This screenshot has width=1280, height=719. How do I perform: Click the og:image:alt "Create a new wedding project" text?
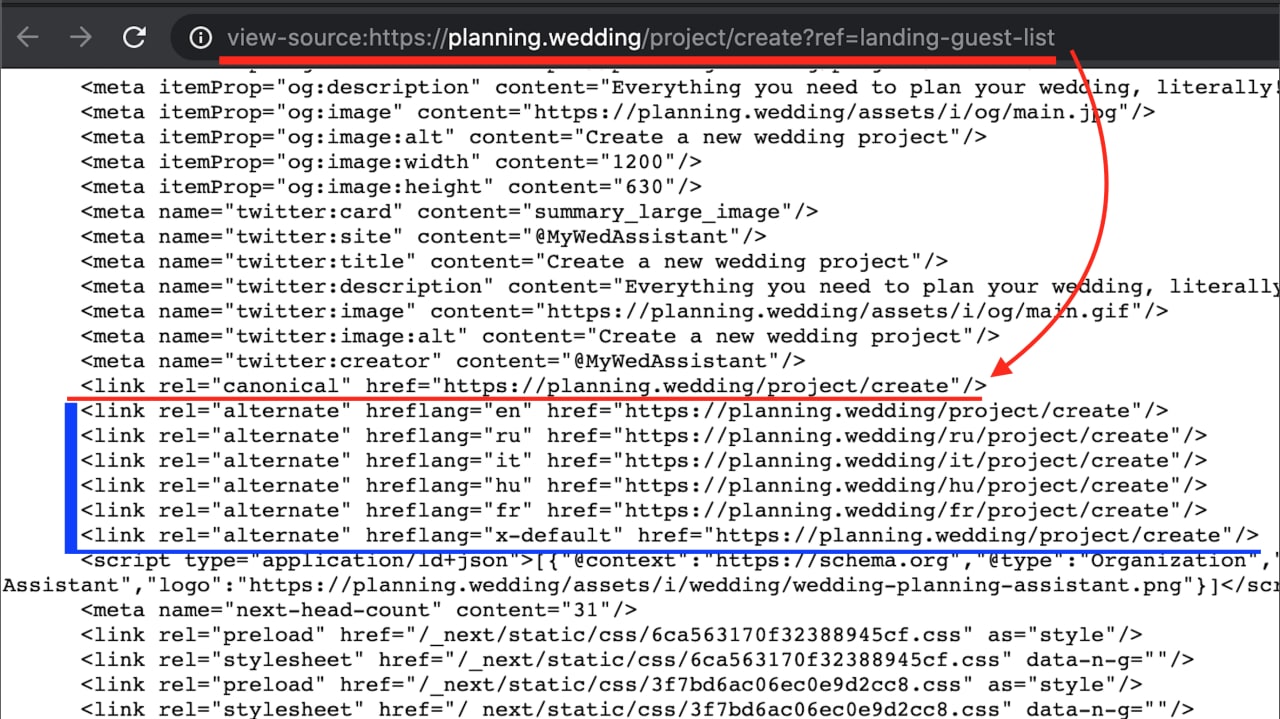coord(767,137)
